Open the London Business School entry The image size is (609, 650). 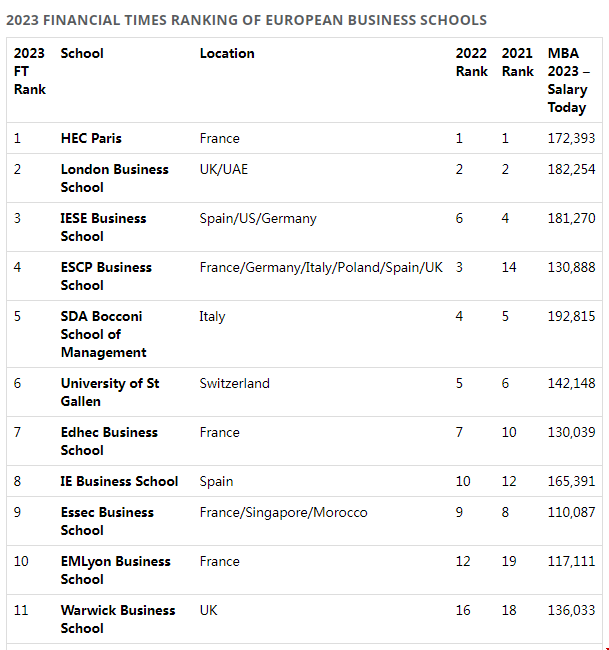114,178
